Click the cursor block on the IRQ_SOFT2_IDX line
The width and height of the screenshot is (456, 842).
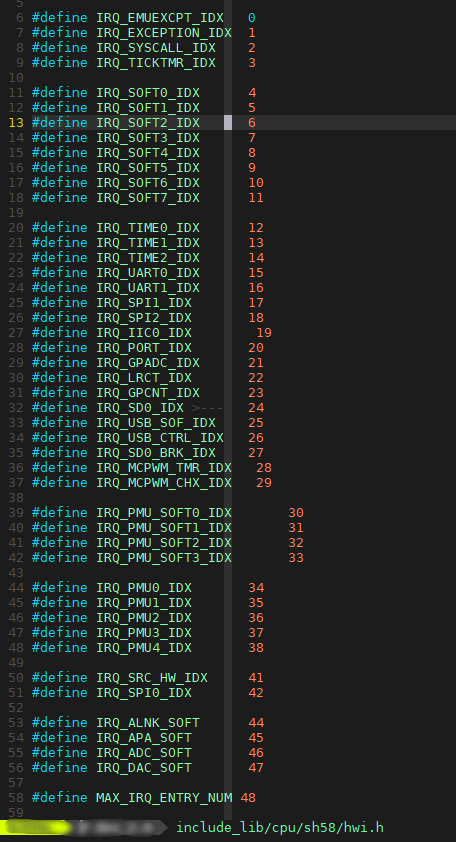[228, 122]
